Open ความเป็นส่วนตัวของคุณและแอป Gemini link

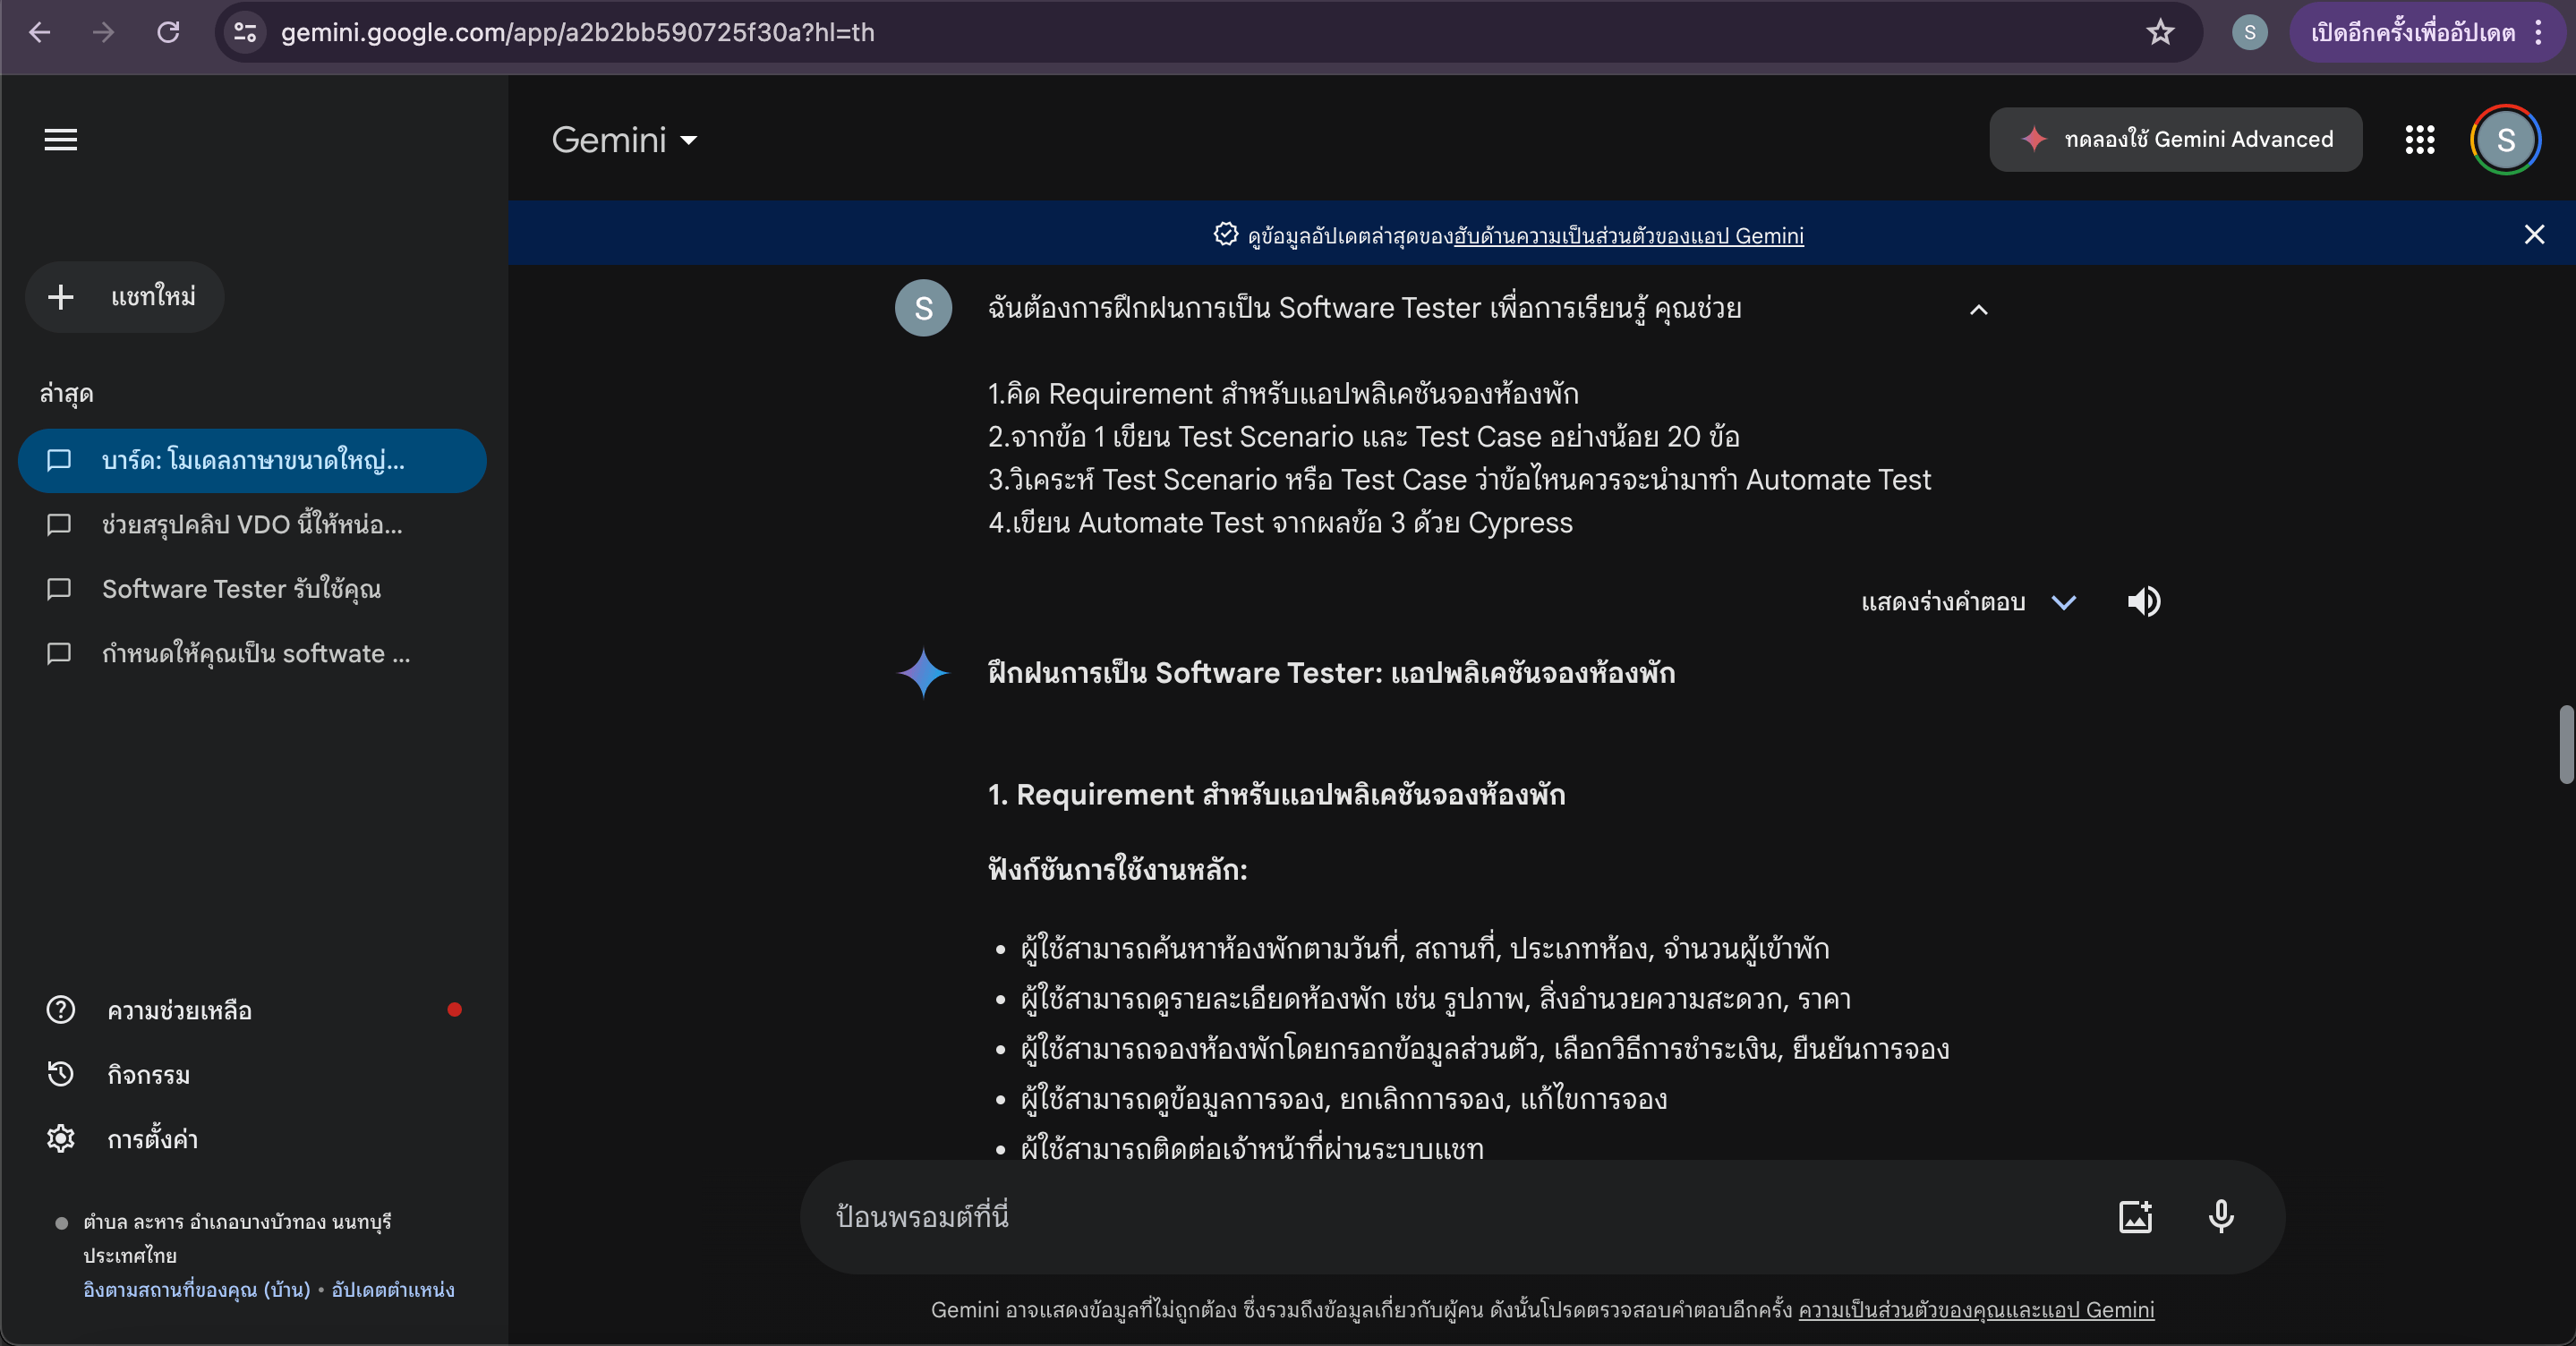[1976, 1310]
